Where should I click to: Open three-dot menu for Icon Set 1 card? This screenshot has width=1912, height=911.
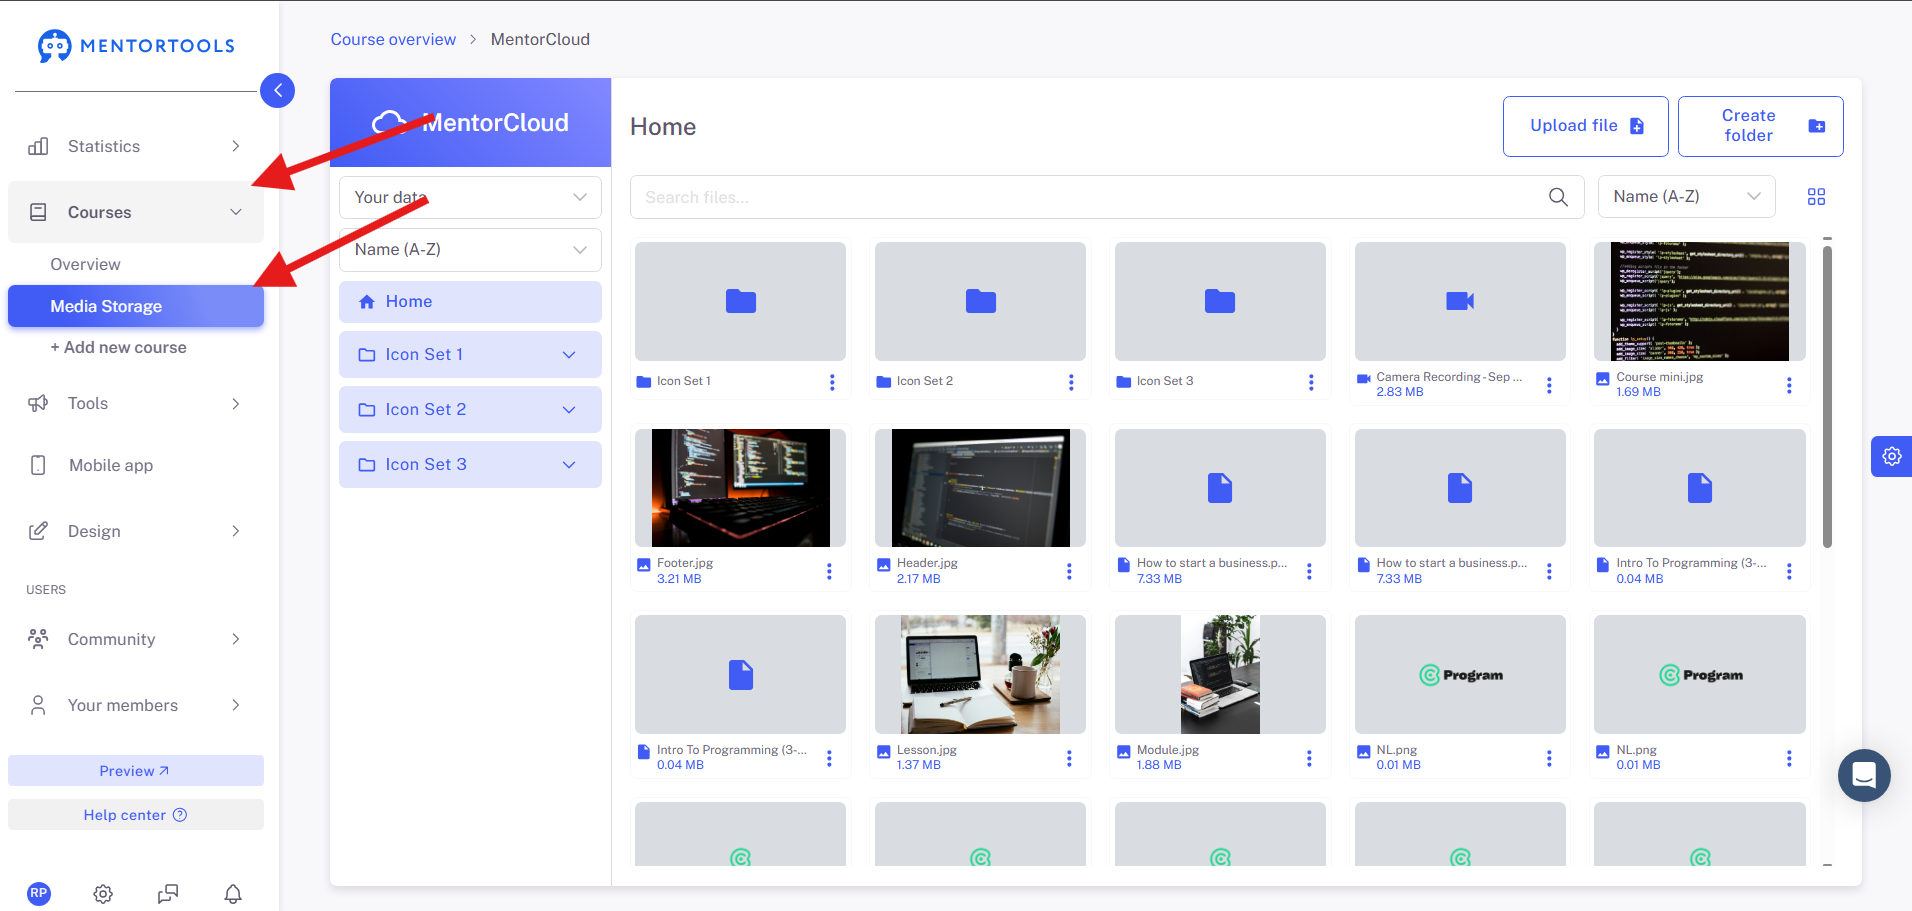click(x=832, y=382)
